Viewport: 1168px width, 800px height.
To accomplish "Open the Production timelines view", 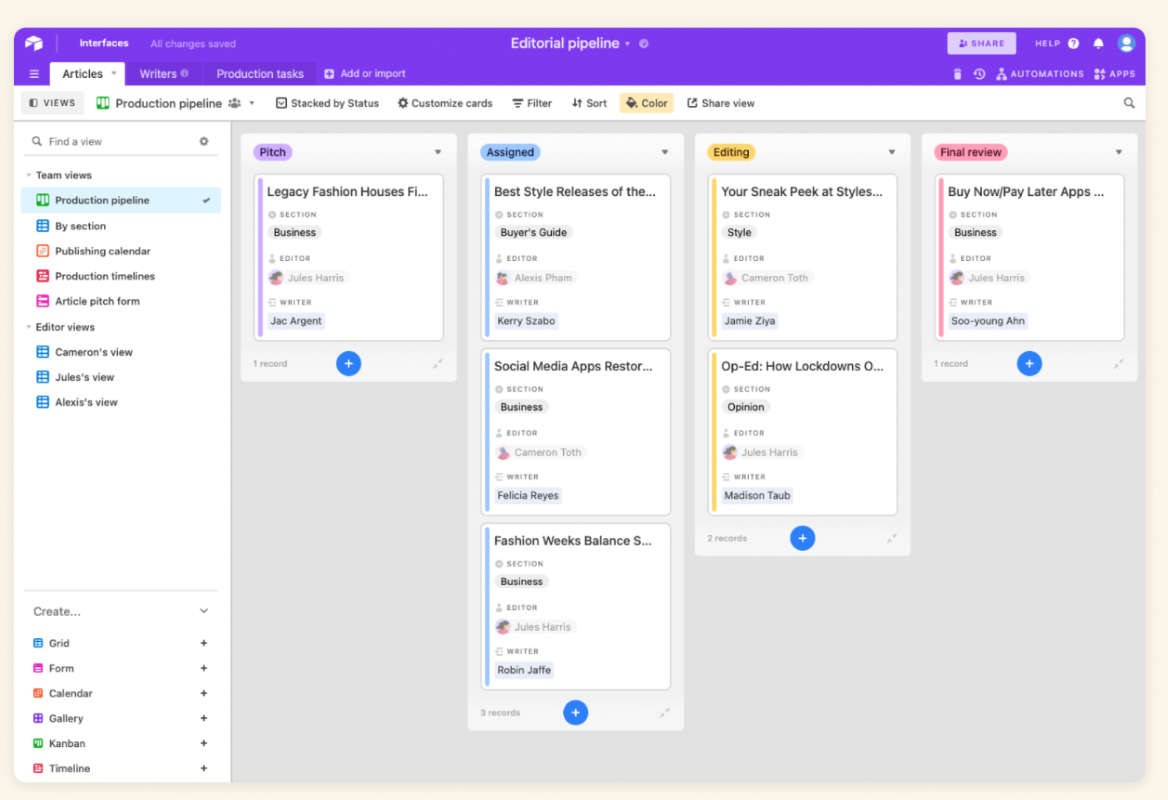I will [x=121, y=276].
